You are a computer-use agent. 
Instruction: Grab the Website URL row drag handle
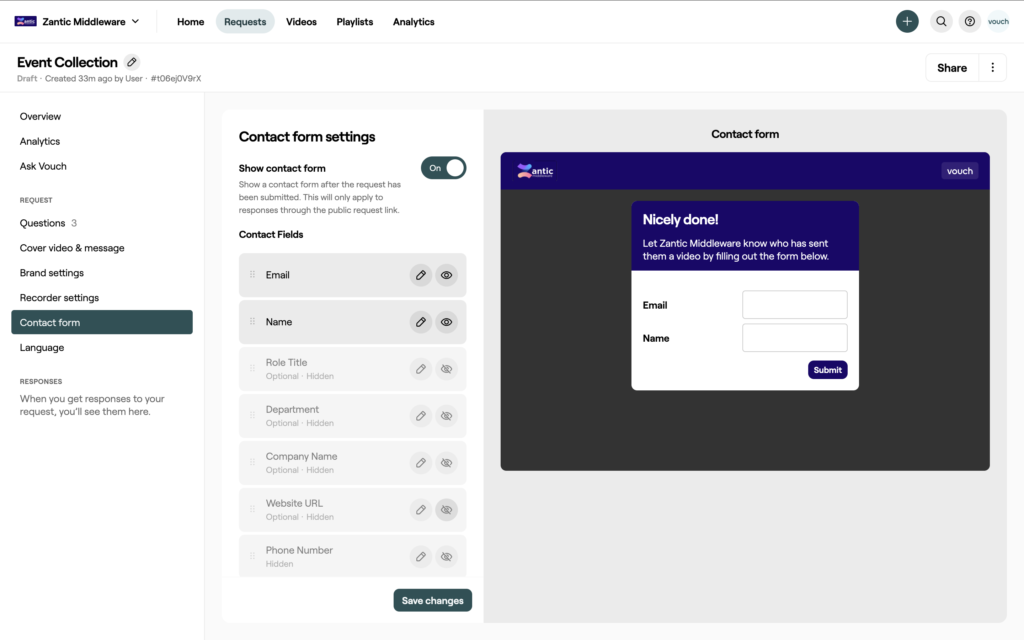coord(252,510)
